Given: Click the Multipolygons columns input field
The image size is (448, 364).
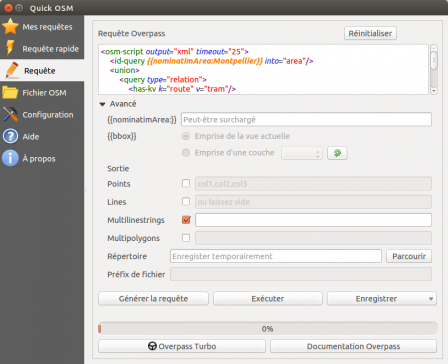Looking at the screenshot, I should point(313,238).
